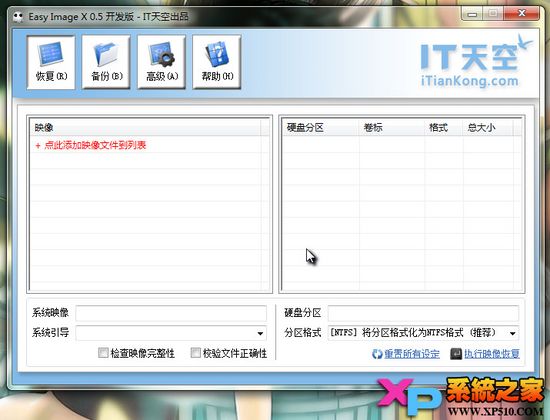Expand the 分区格式 NTFS dropdown
This screenshot has height=420, width=550.
pos(512,333)
